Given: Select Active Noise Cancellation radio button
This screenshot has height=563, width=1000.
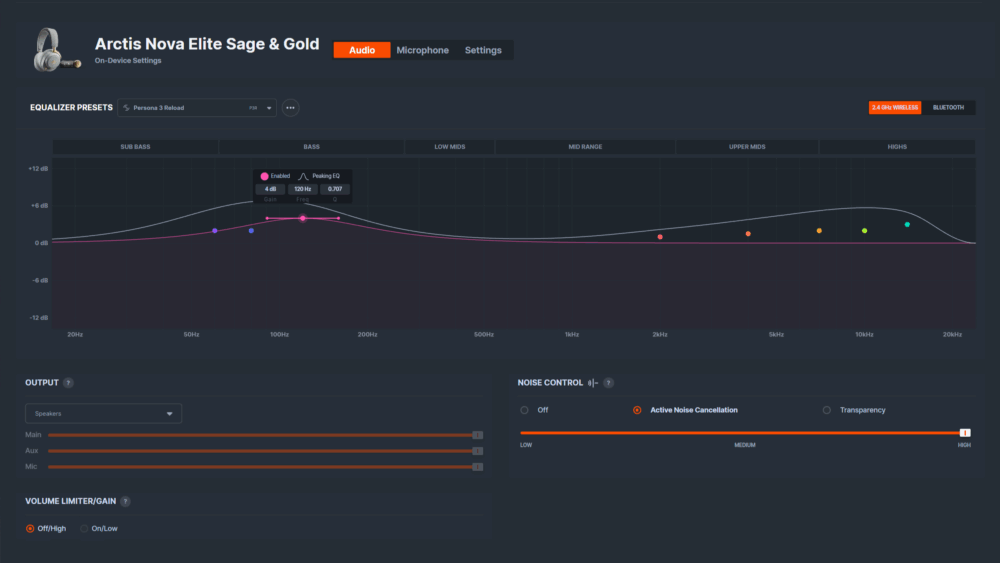Looking at the screenshot, I should click(x=637, y=410).
